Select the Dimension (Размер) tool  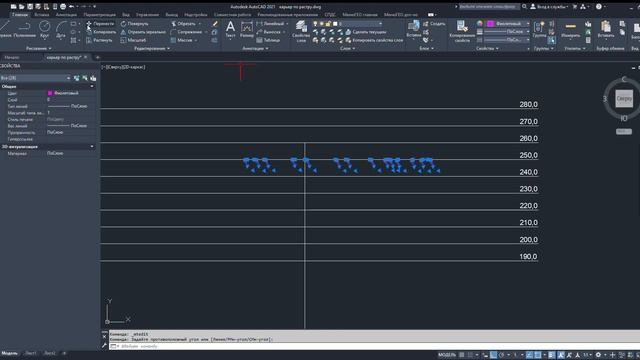click(x=247, y=29)
